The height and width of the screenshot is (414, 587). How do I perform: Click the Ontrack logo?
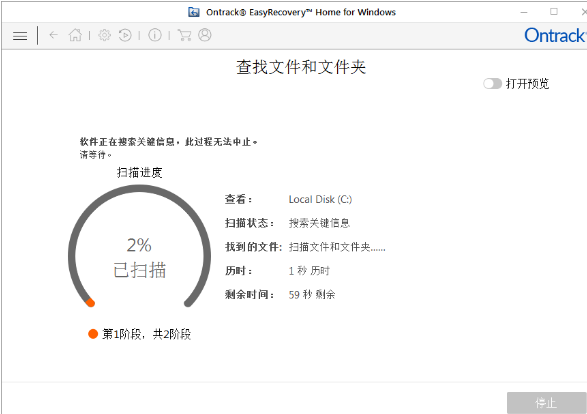point(554,36)
